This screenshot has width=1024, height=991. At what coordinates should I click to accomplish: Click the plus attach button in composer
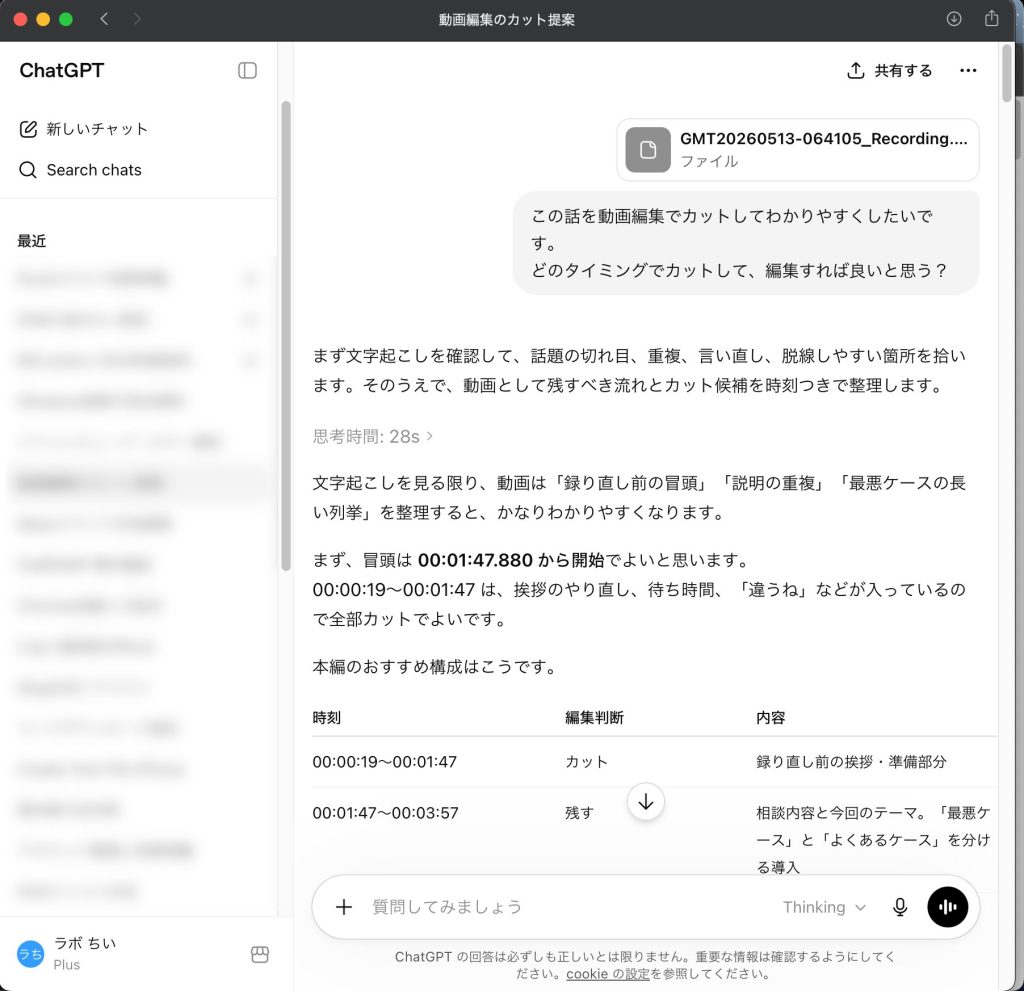(344, 907)
